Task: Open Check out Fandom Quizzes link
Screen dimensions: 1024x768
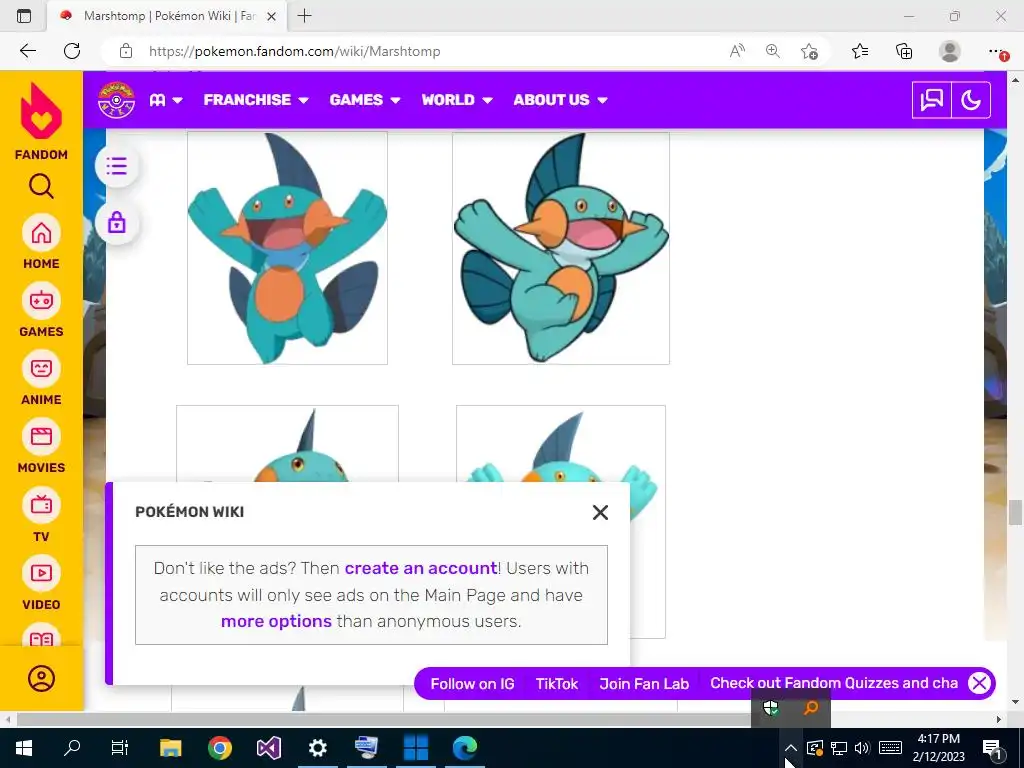Action: [833, 683]
